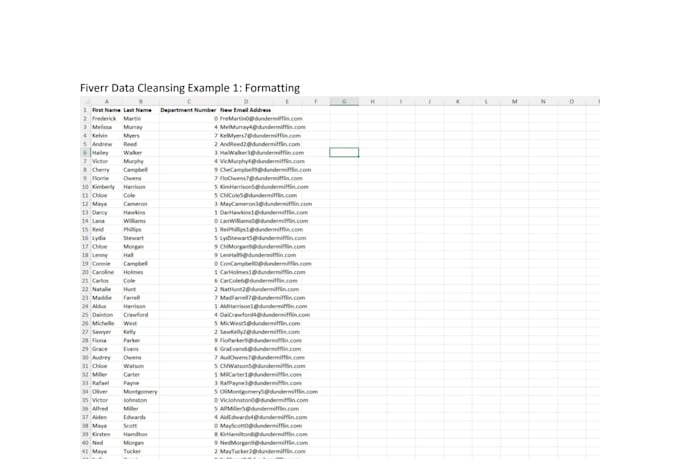The width and height of the screenshot is (680, 459).
Task: Select the cell containing 'Kelvin'
Action: [106, 136]
